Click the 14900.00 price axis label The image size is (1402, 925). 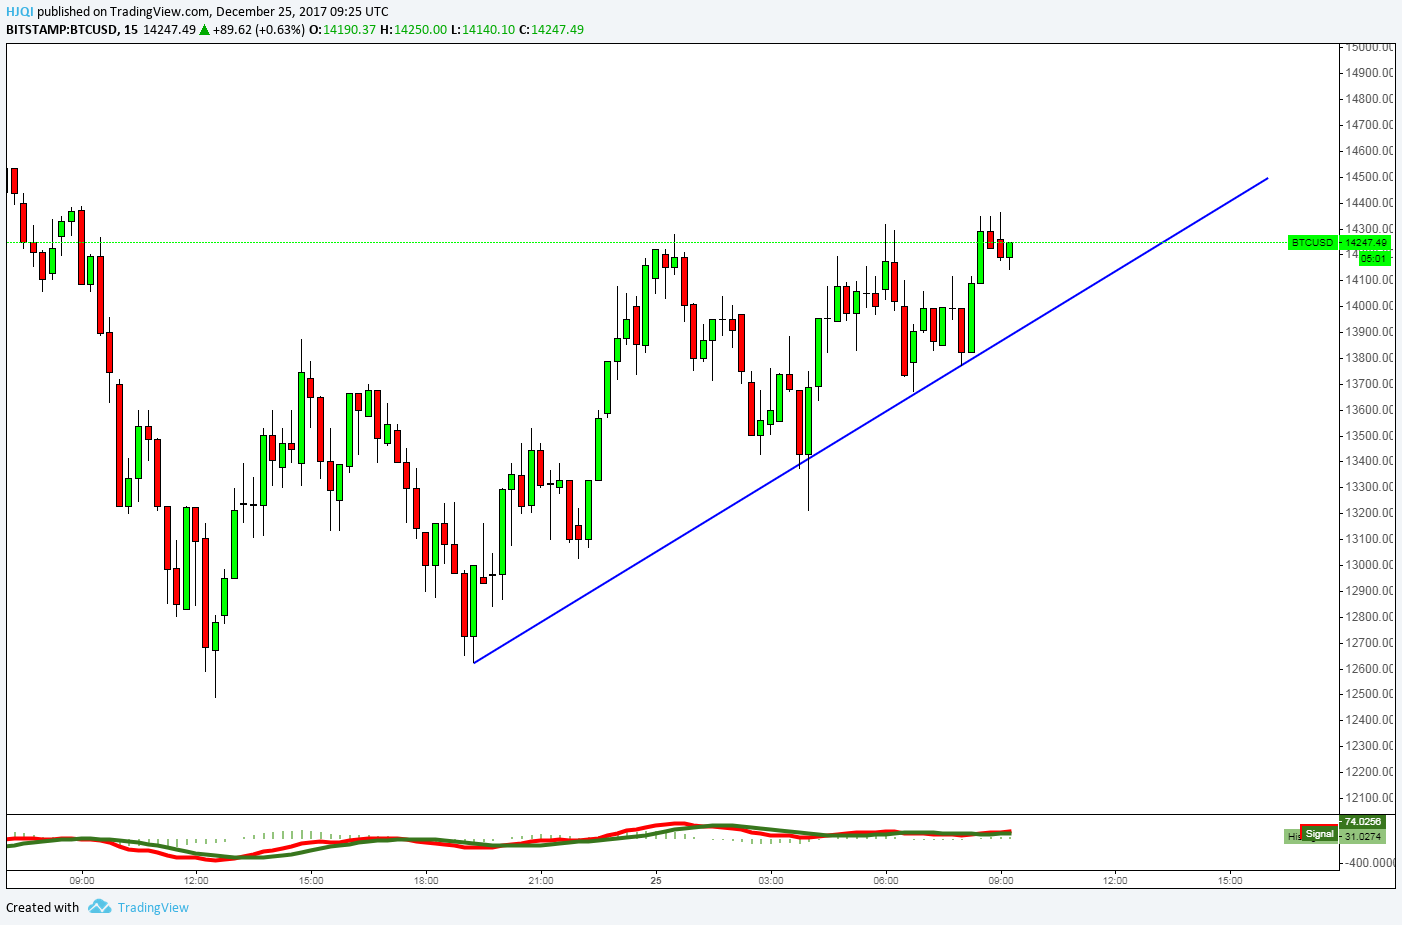1369,73
